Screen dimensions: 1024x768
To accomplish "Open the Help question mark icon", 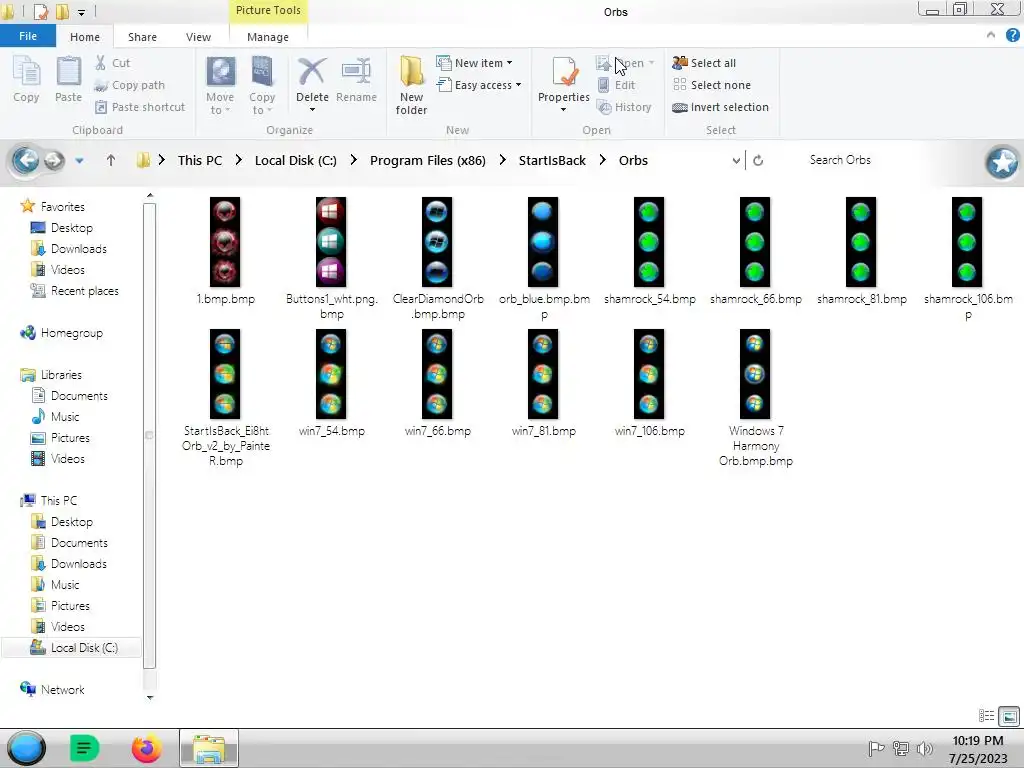I will (x=1012, y=35).
